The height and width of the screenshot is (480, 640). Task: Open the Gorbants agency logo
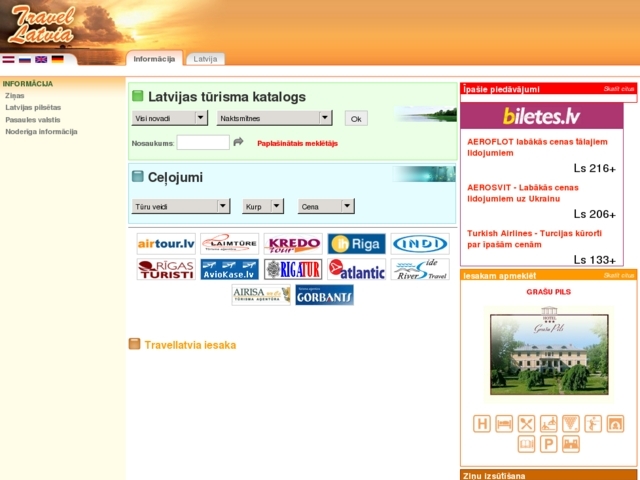(324, 295)
